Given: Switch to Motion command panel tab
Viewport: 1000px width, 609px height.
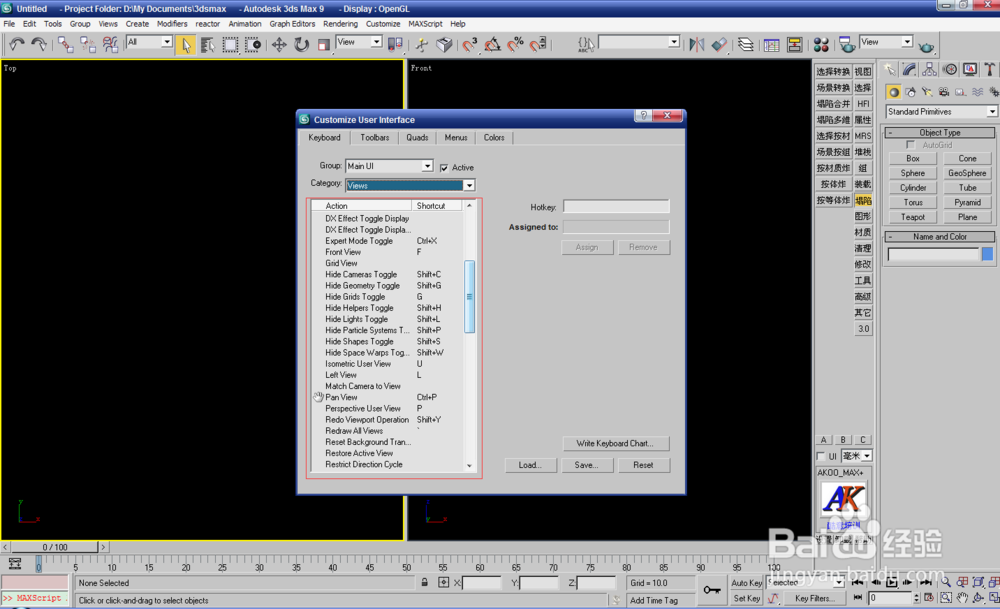Looking at the screenshot, I should point(950,70).
